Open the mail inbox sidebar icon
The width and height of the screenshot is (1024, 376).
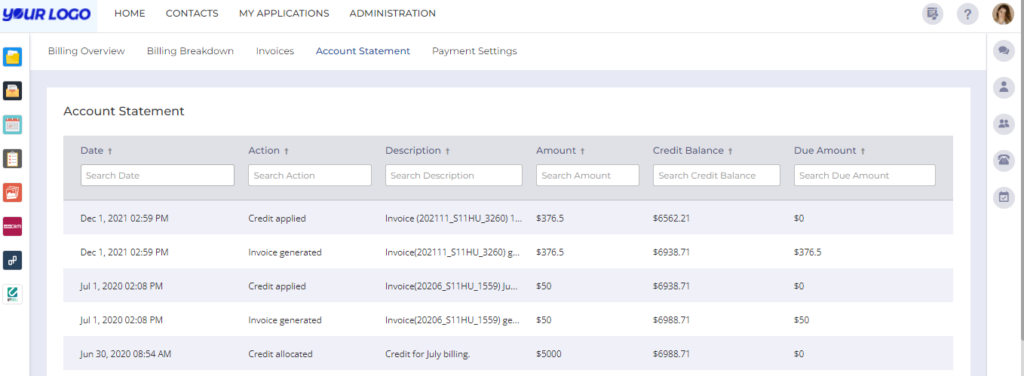pos(12,91)
